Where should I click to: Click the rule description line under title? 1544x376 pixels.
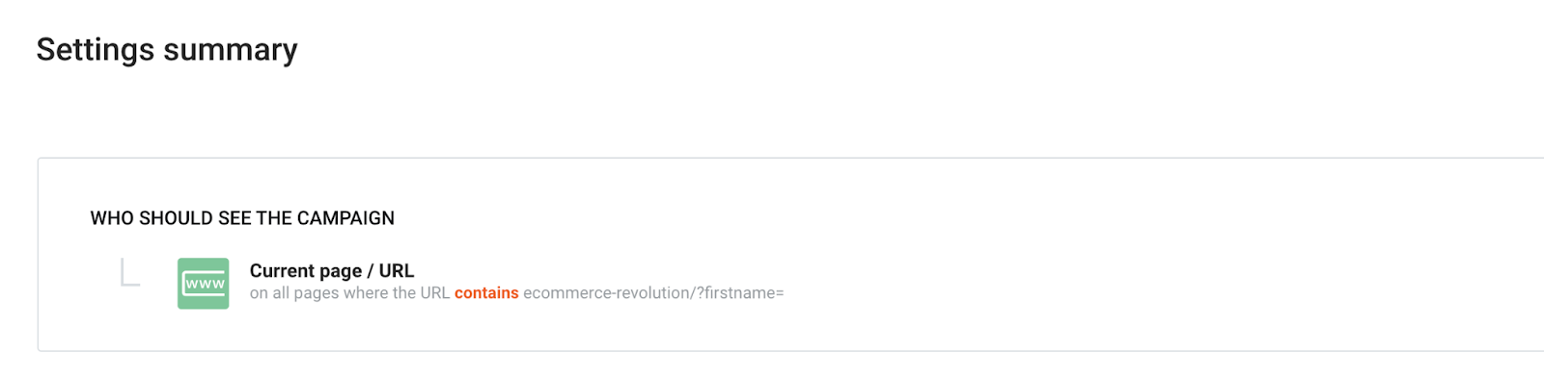click(x=517, y=294)
